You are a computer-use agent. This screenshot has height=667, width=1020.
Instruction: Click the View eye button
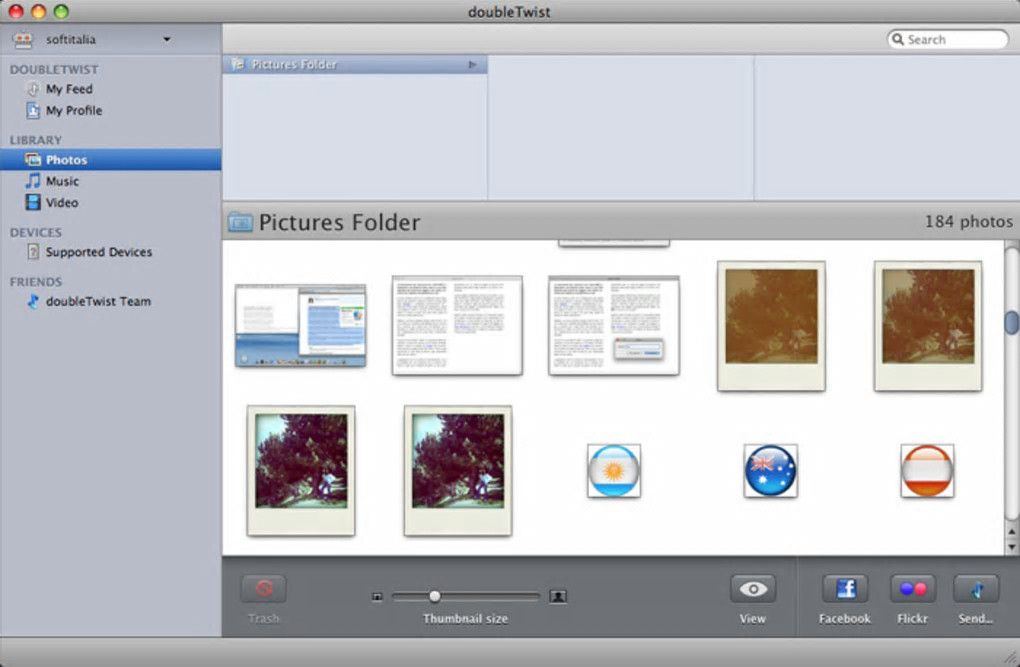point(753,589)
